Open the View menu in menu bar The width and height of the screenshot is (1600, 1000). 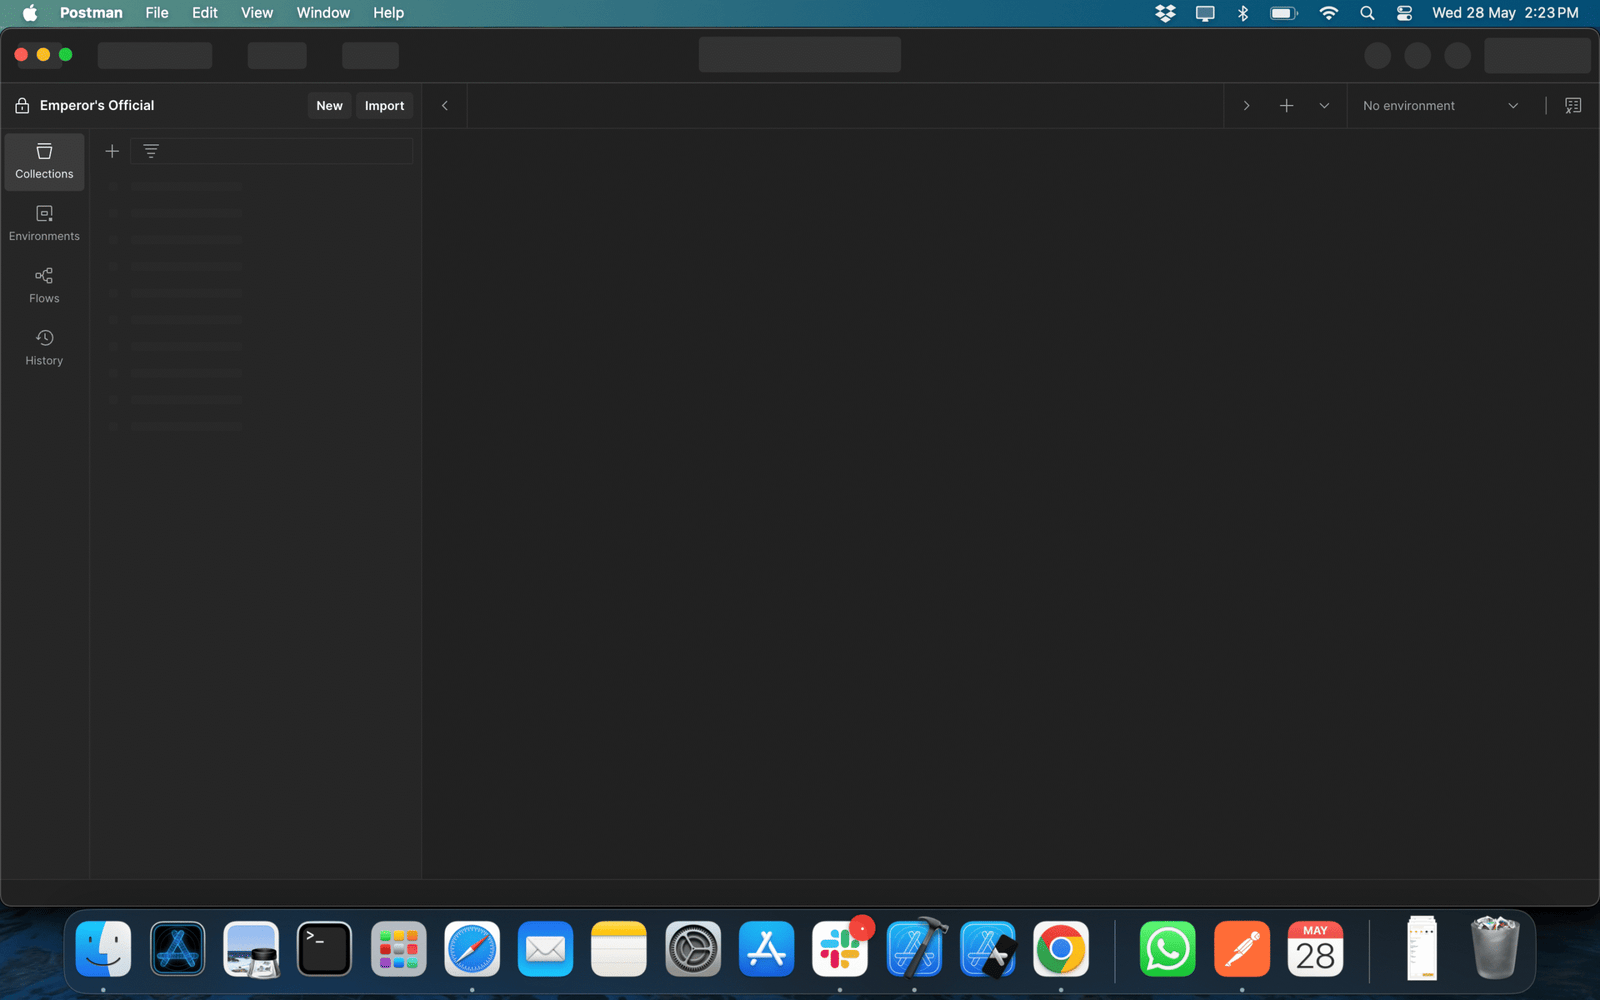256,13
